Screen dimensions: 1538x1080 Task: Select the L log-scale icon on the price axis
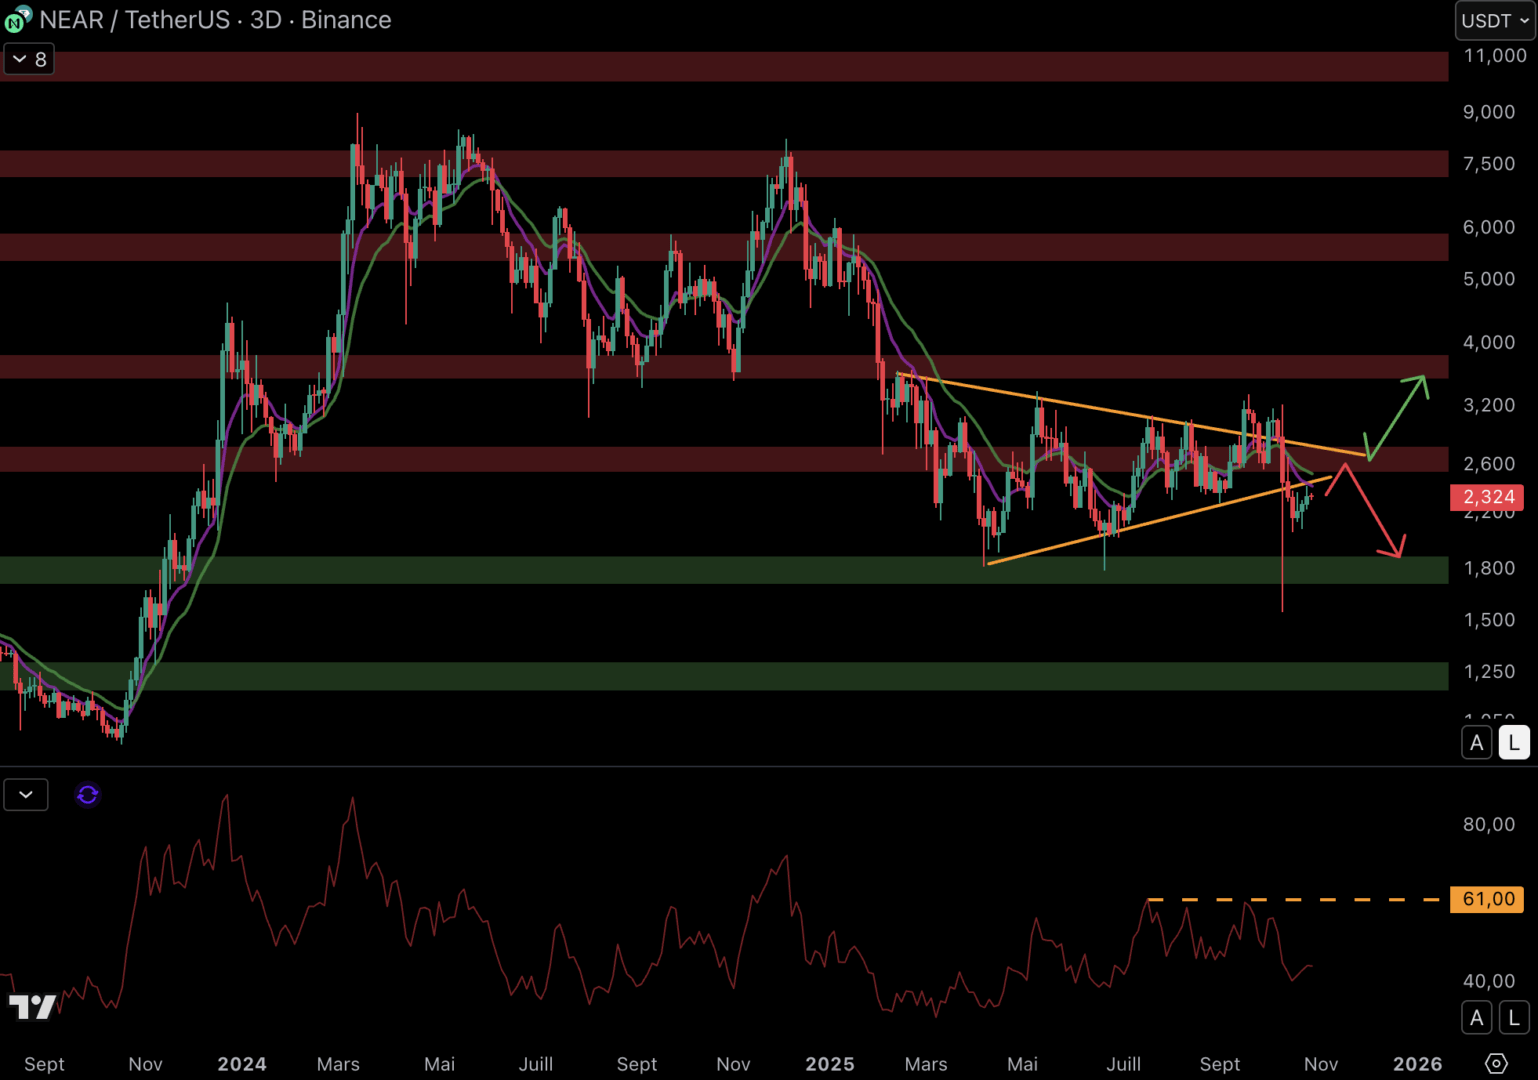[1514, 742]
